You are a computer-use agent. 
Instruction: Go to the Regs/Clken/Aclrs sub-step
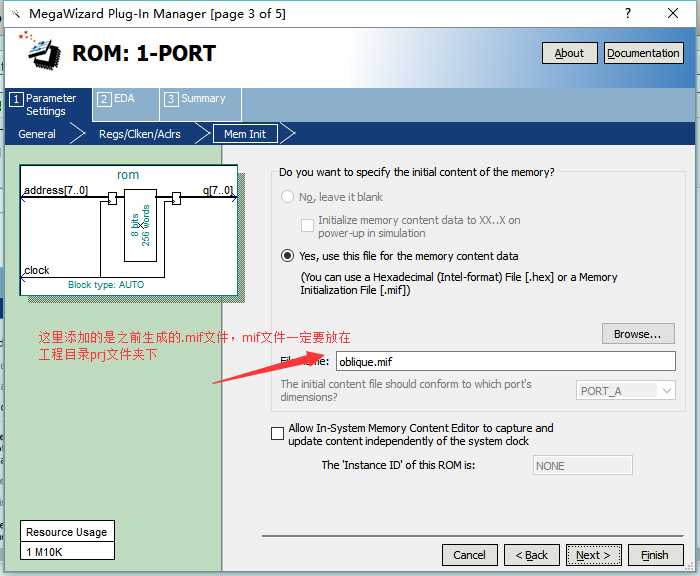click(x=140, y=134)
